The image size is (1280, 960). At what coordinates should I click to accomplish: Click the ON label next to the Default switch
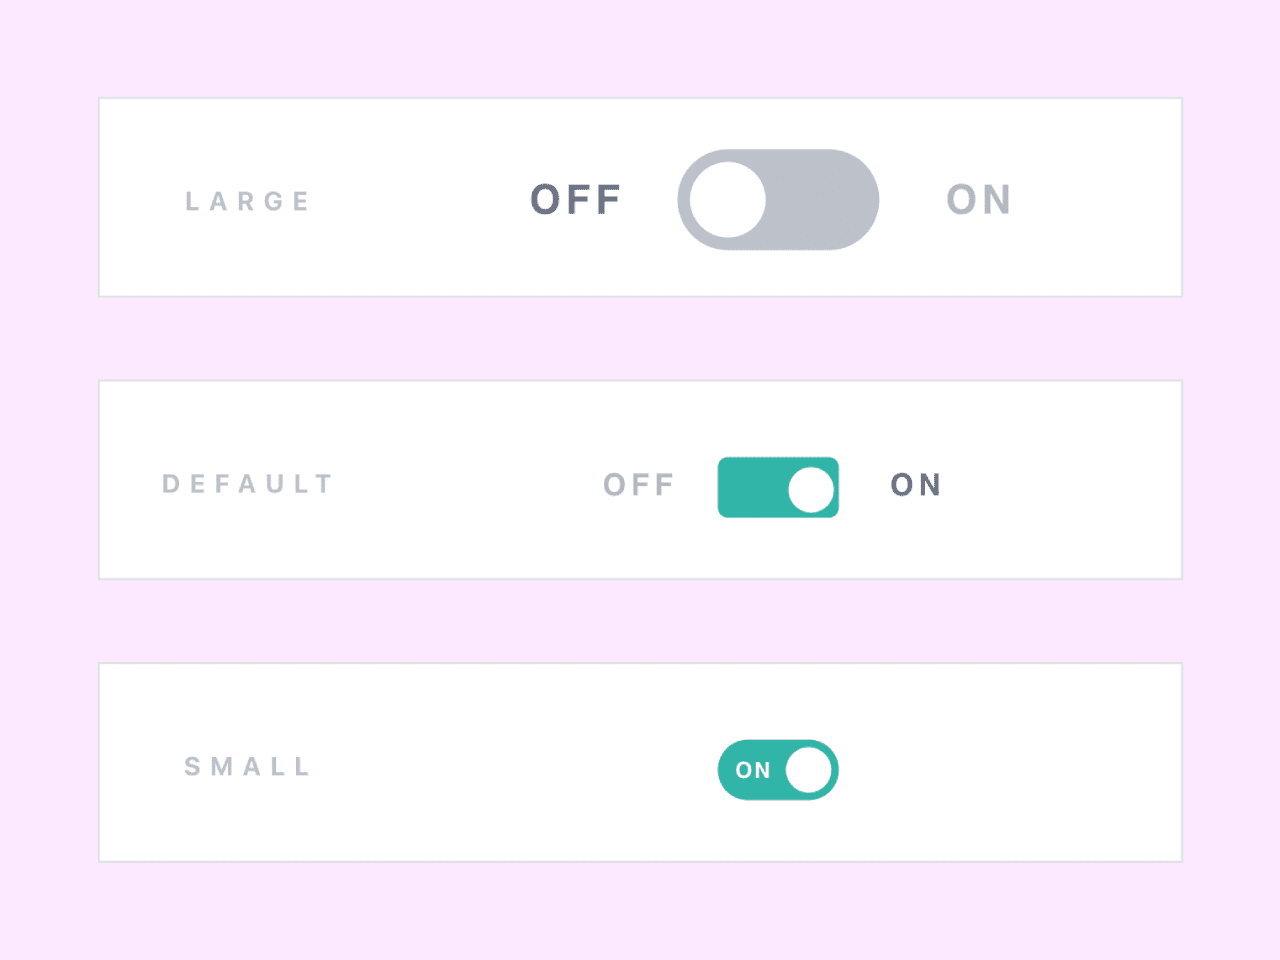click(x=915, y=485)
